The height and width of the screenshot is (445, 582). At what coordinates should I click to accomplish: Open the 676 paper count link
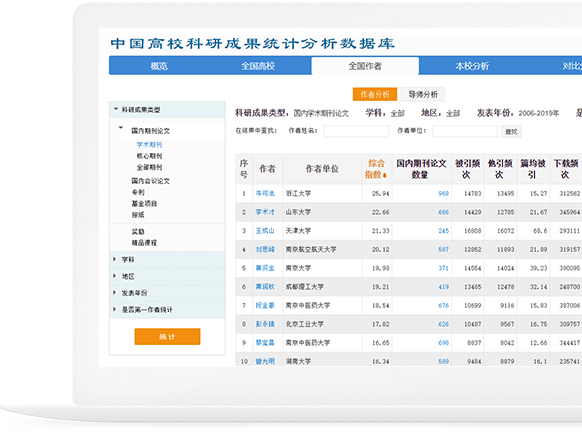pyautogui.click(x=444, y=305)
